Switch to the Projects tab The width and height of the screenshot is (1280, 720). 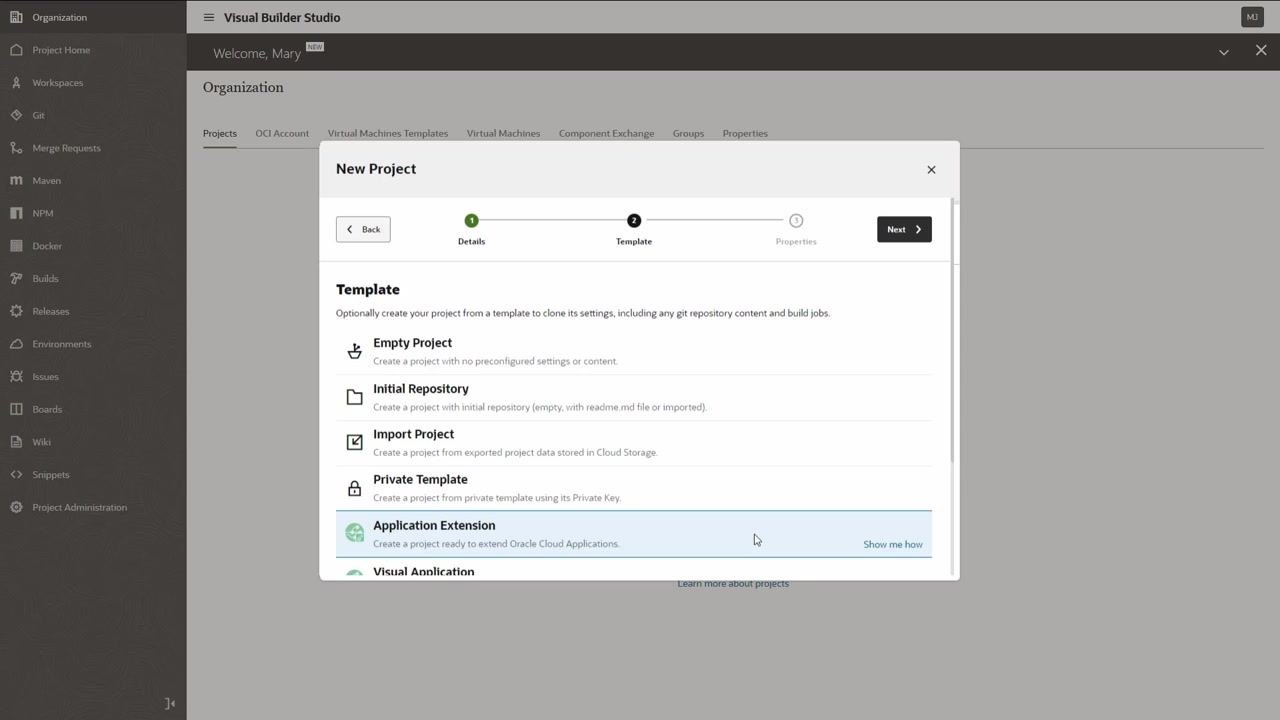click(220, 133)
